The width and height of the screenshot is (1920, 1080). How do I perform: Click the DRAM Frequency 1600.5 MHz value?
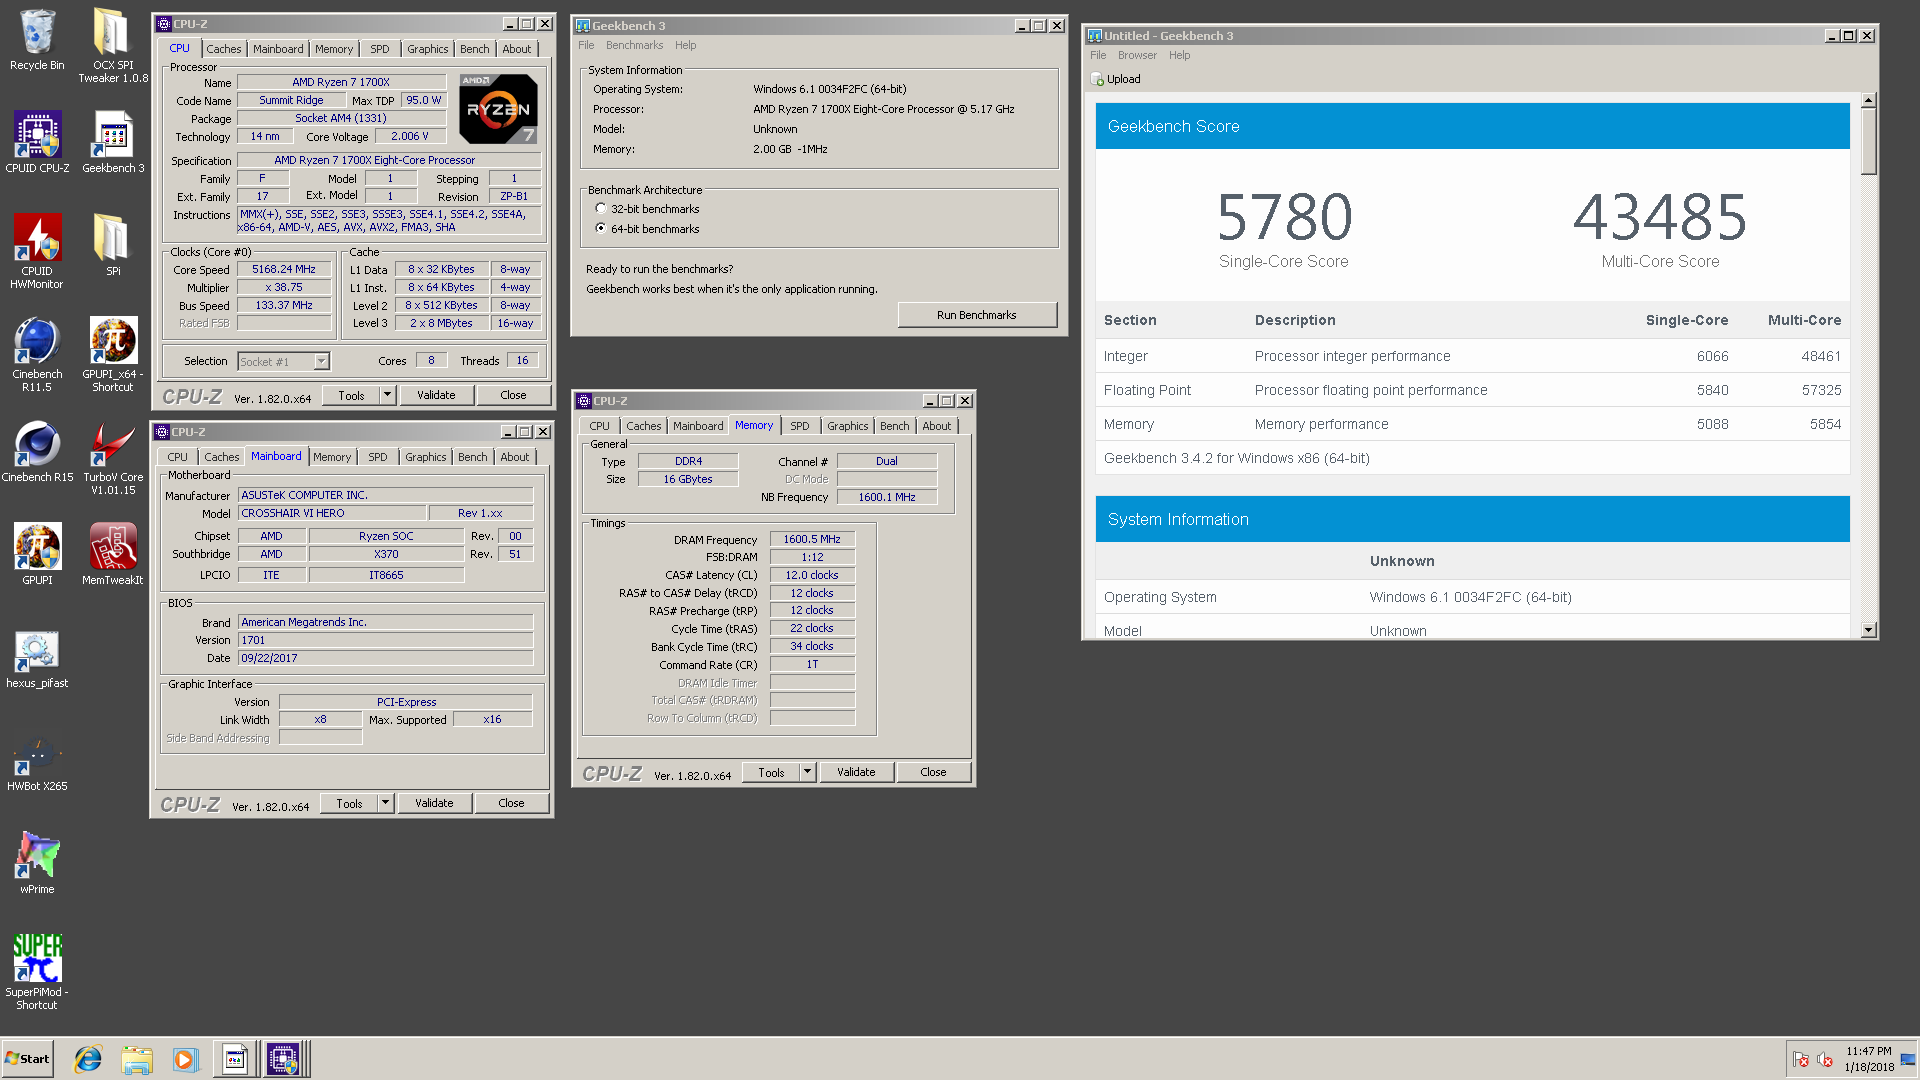(x=812, y=539)
